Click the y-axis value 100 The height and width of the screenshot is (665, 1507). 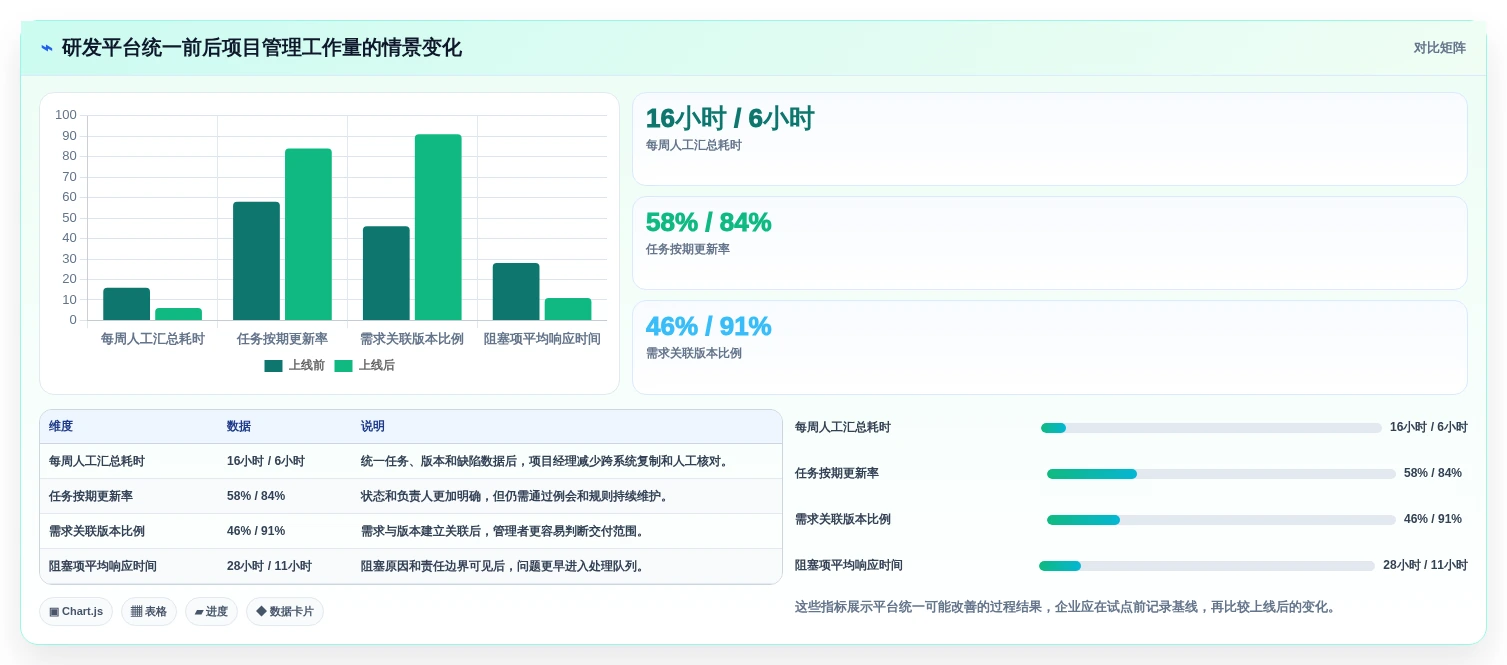tap(66, 115)
